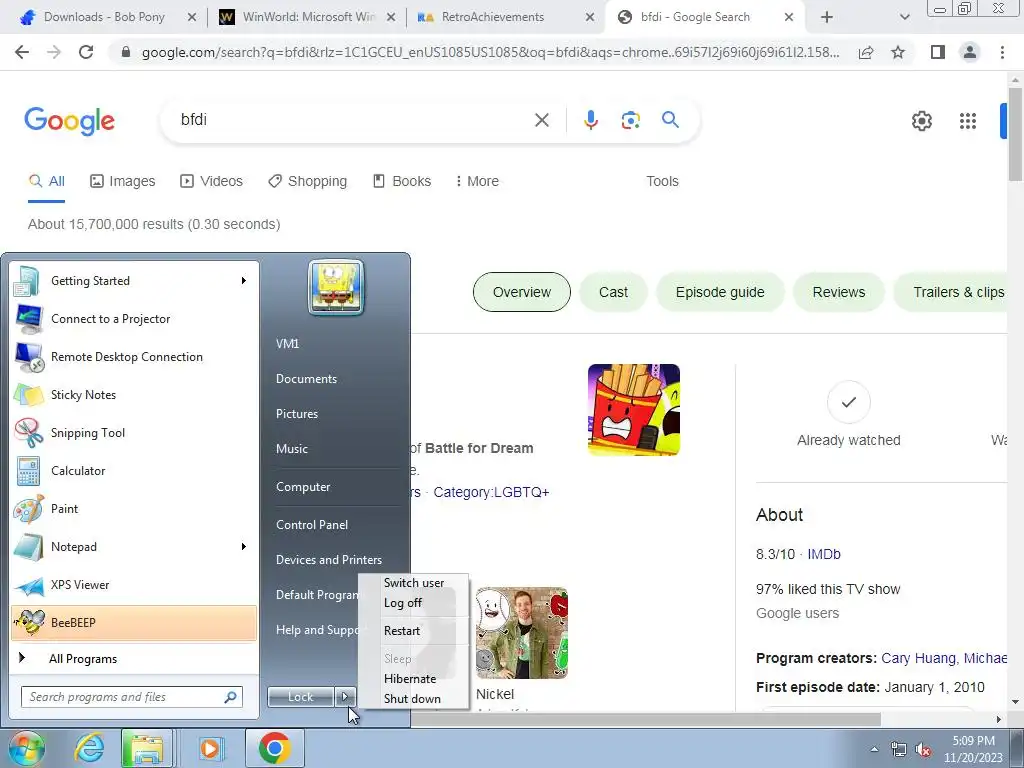Click the SpongeBob user account picture
The image size is (1024, 768).
click(336, 287)
